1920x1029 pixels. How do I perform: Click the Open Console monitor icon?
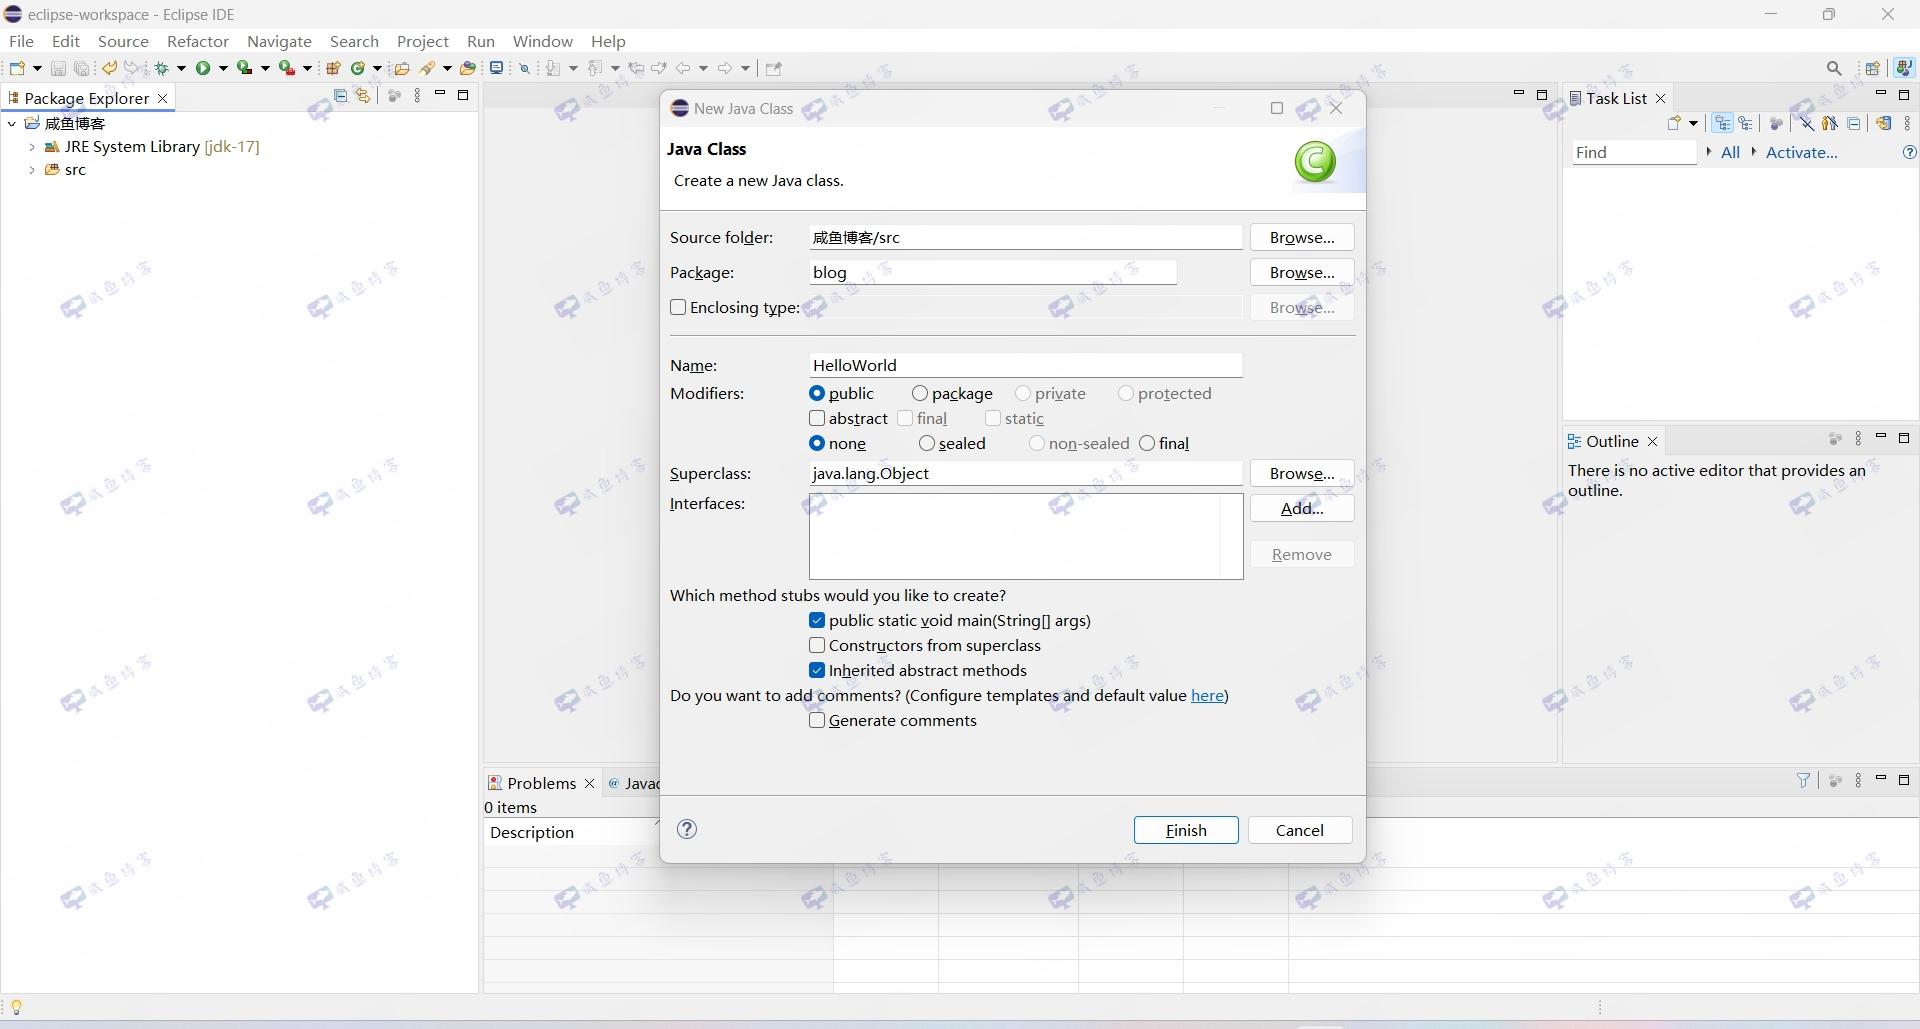point(496,68)
